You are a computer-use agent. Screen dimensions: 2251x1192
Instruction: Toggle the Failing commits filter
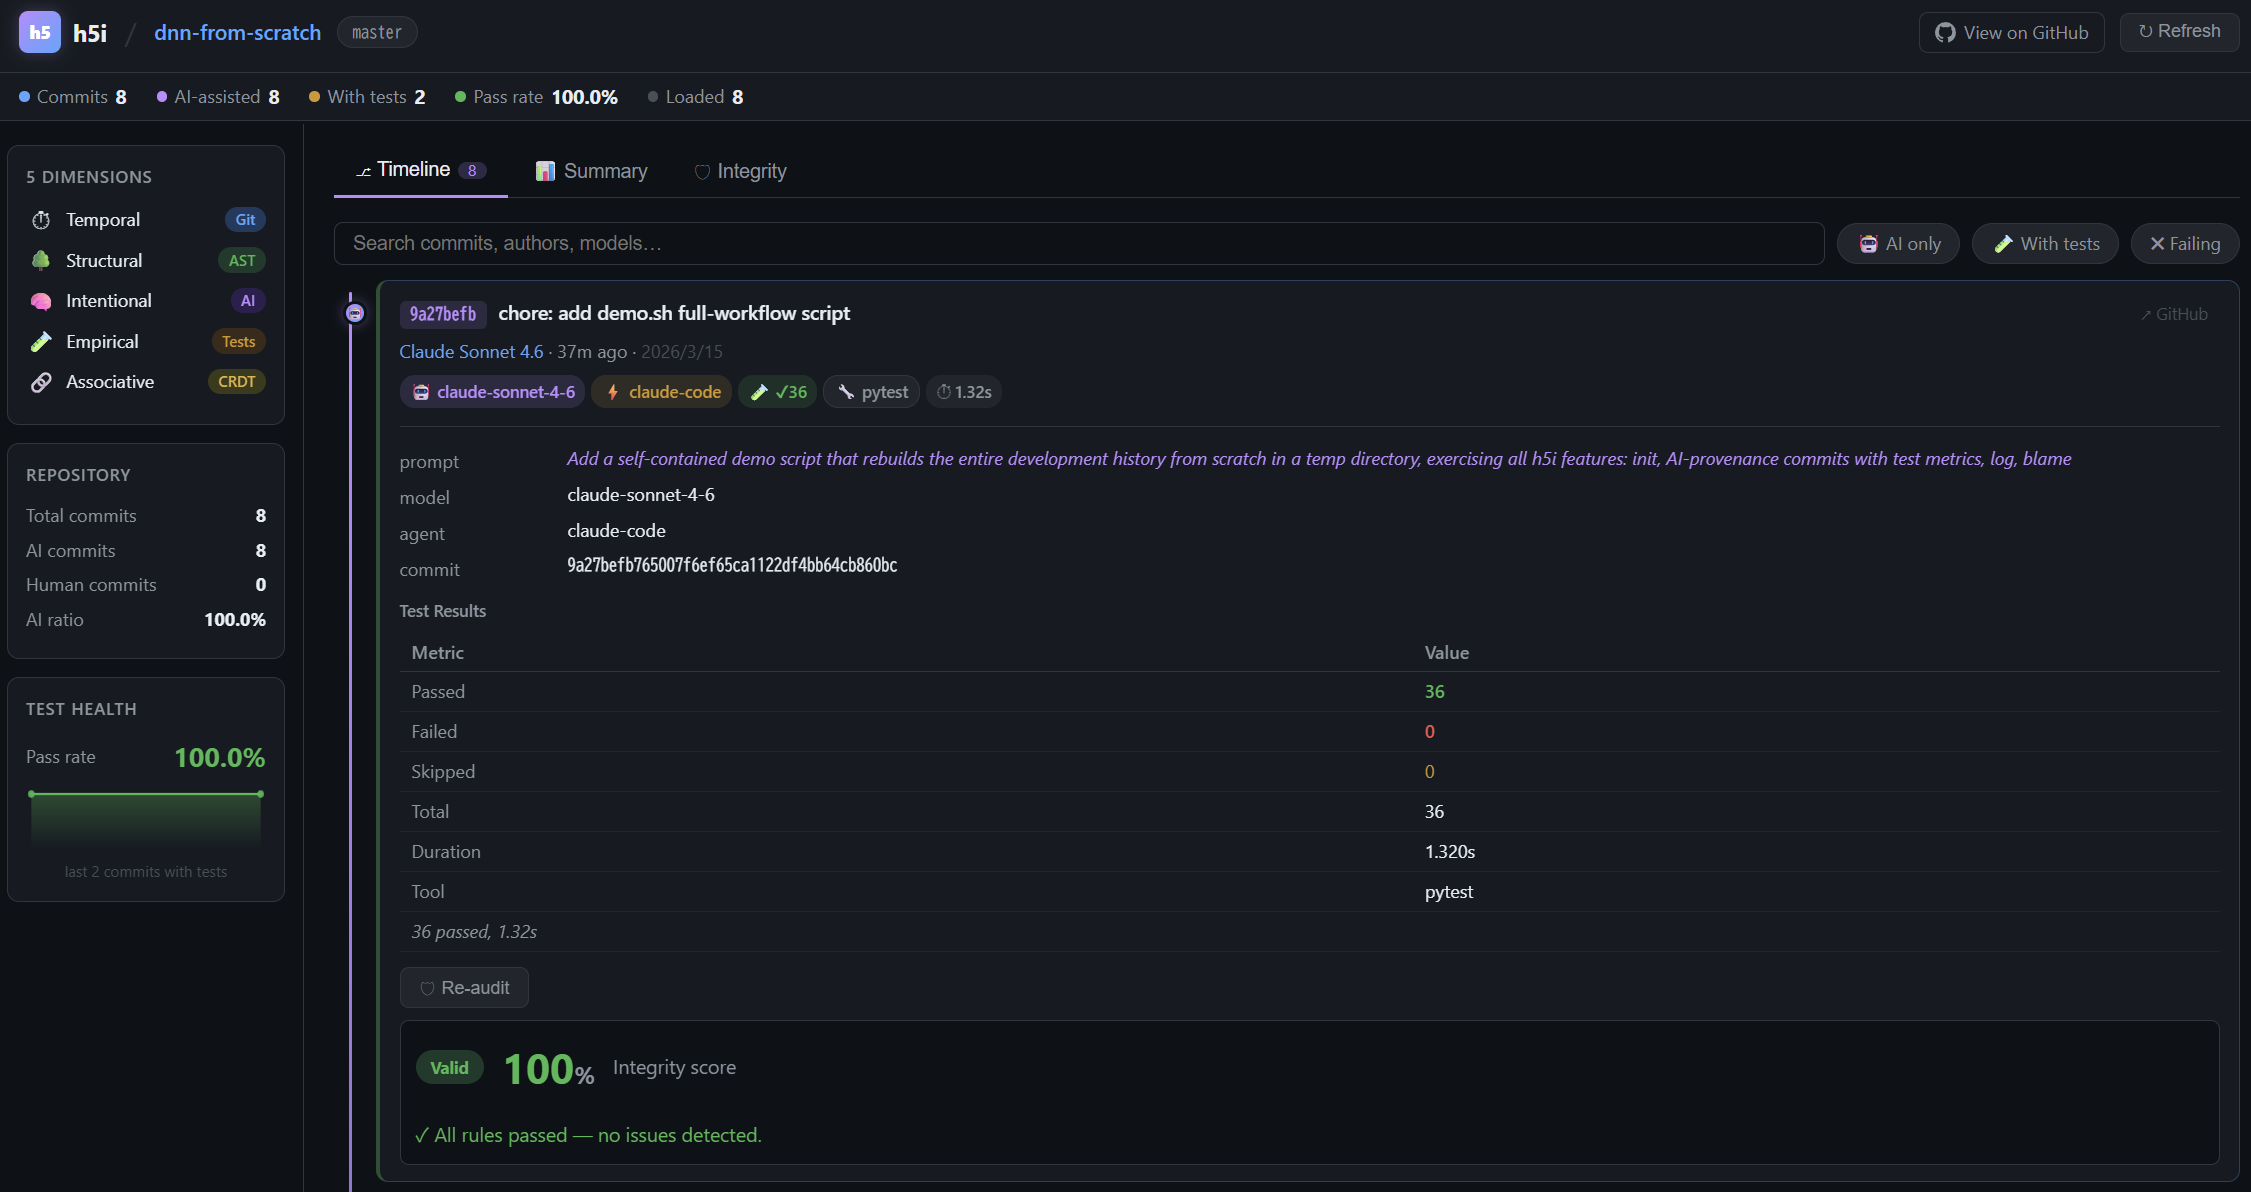(x=2184, y=243)
